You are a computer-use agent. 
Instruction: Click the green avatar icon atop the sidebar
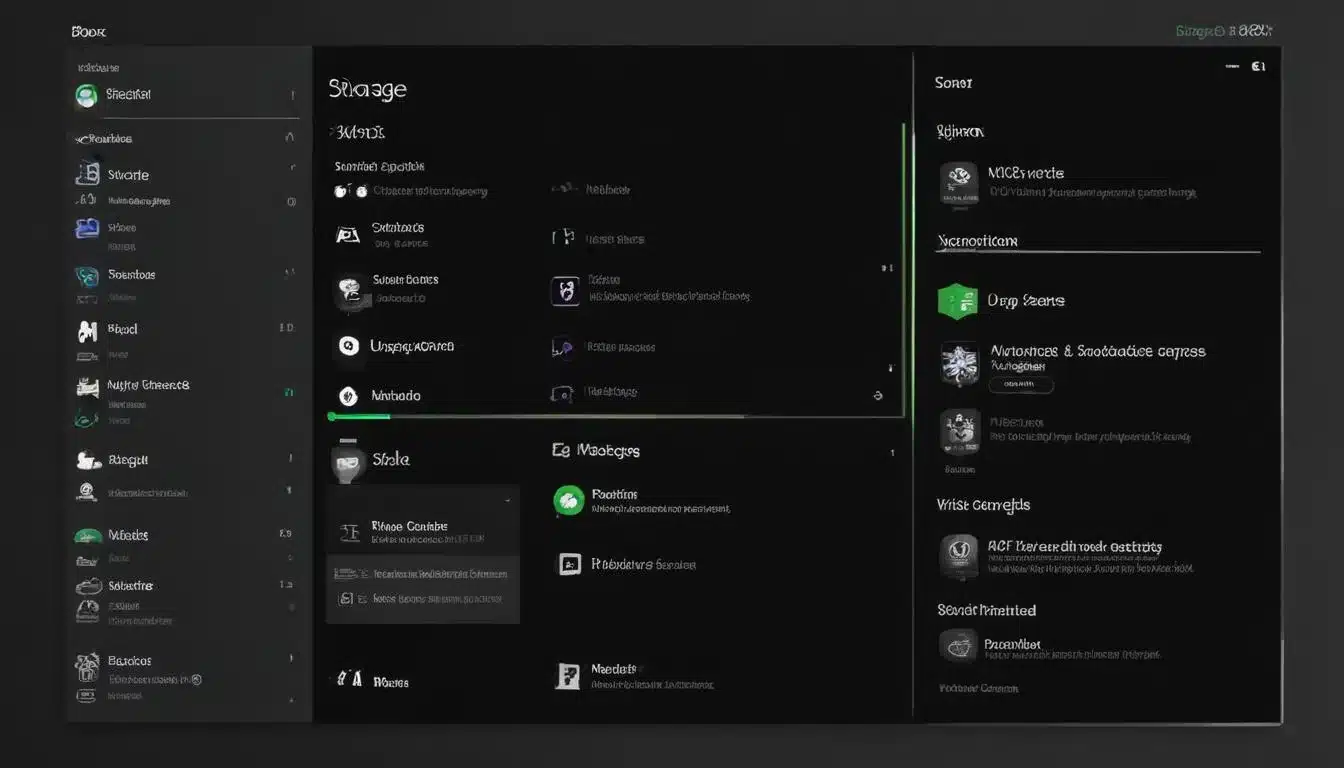point(87,95)
